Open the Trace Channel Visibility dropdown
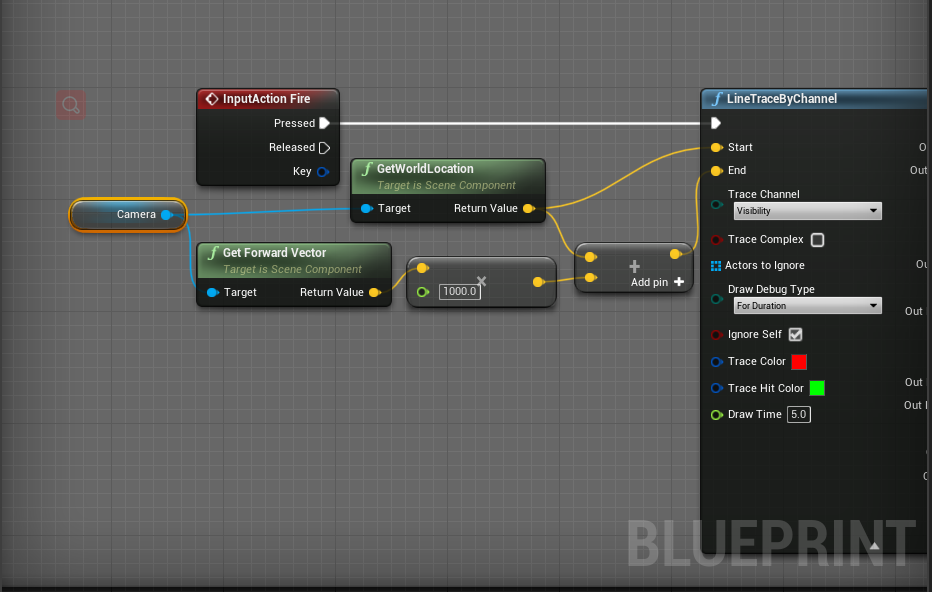932x592 pixels. pos(807,211)
